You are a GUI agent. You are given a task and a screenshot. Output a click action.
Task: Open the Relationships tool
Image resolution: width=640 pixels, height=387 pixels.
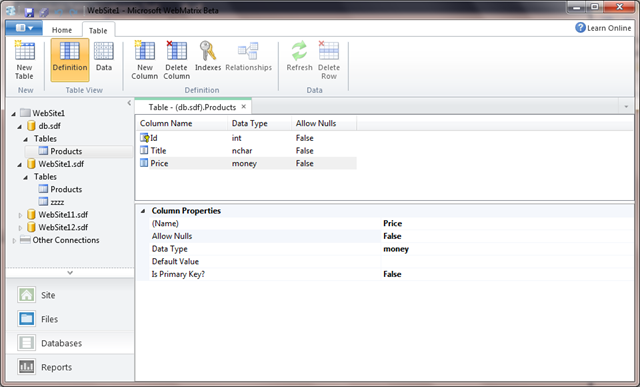tap(249, 56)
